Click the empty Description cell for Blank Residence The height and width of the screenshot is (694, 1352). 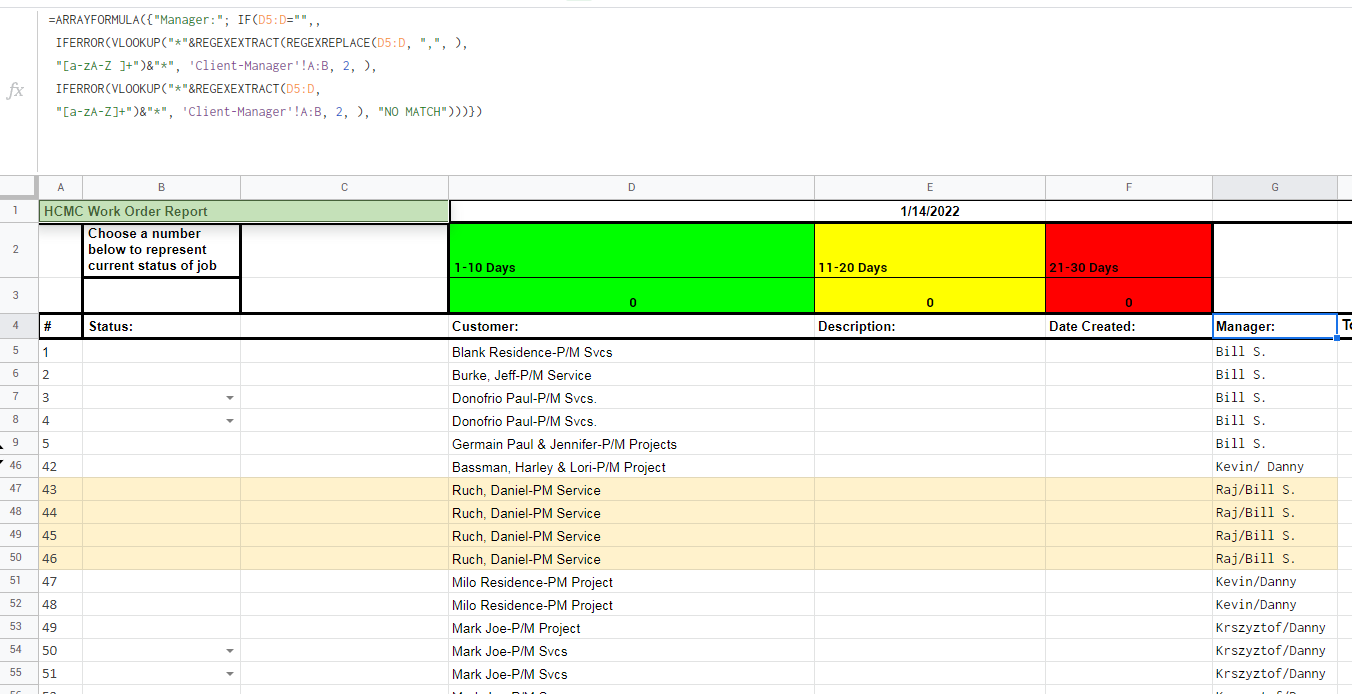[x=930, y=352]
